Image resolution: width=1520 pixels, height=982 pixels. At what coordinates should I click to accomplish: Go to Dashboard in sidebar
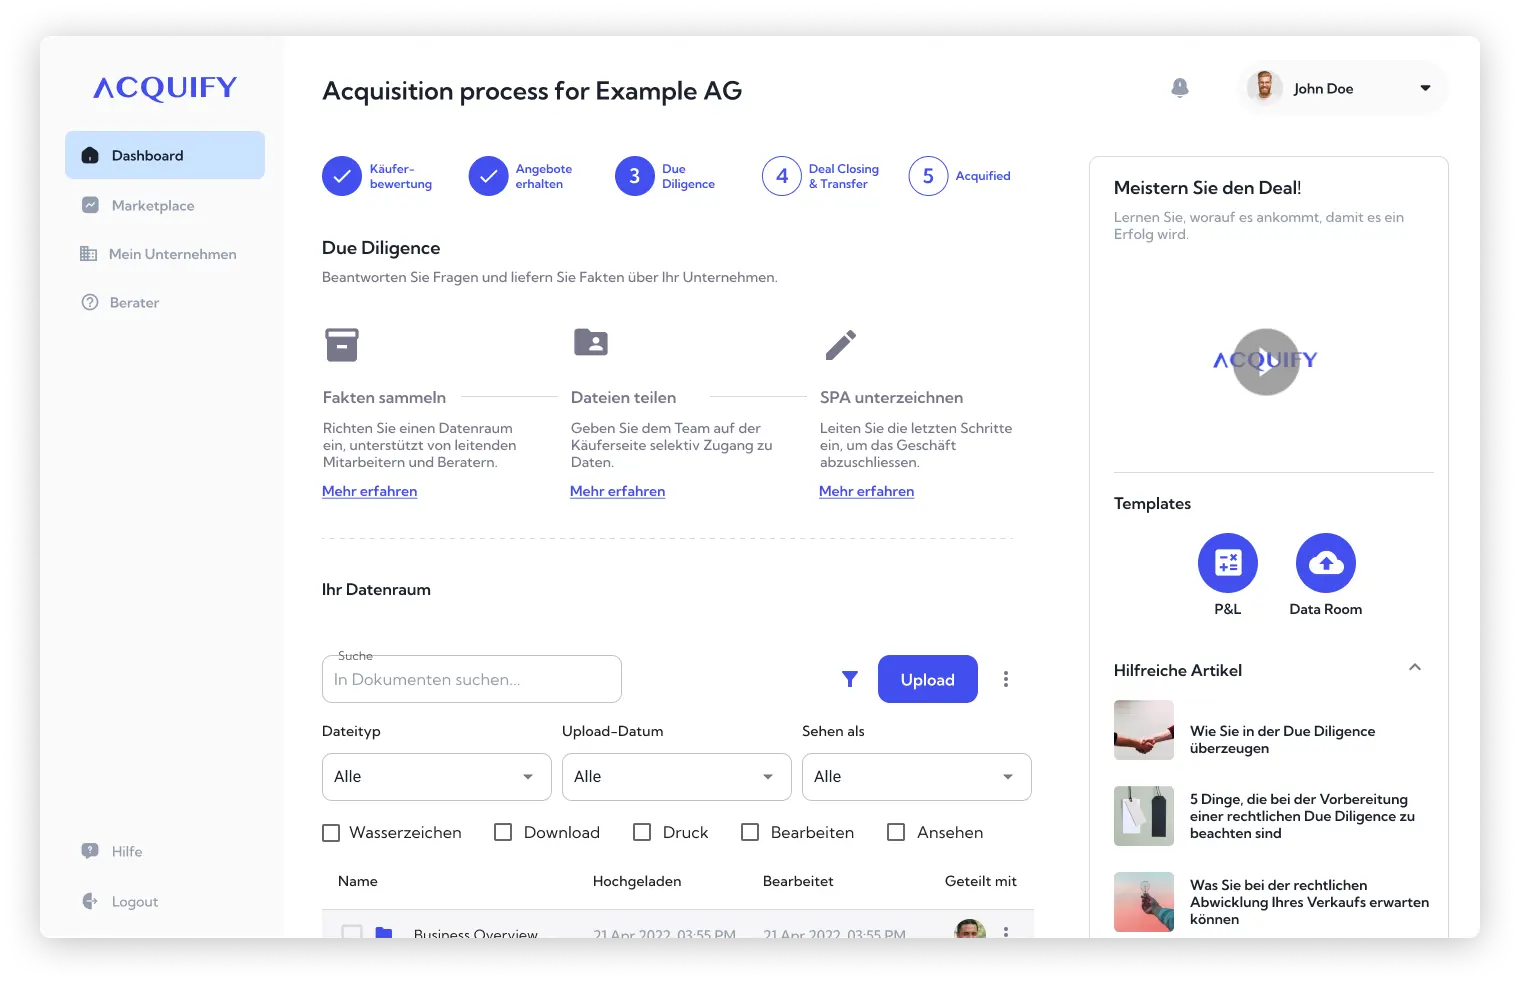[x=165, y=155]
